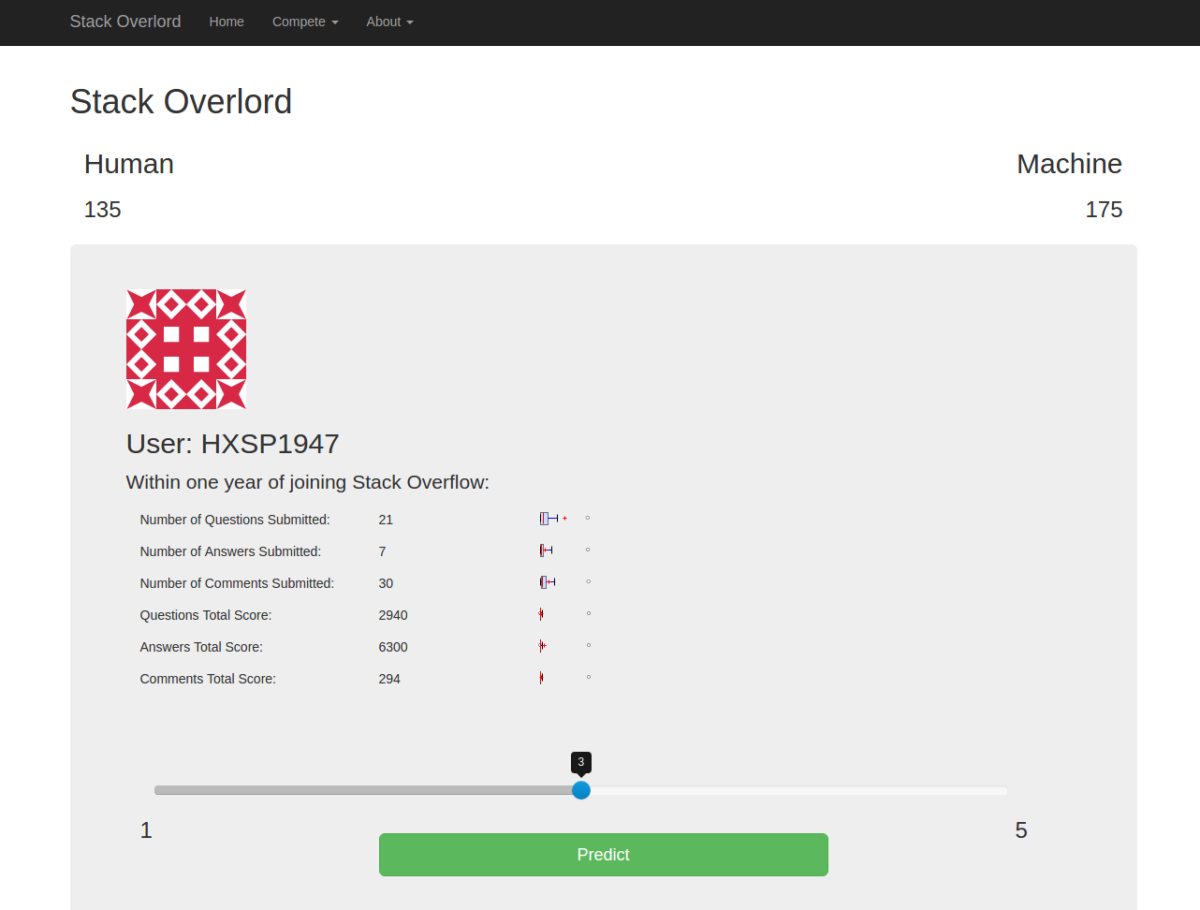
Task: Click the Human score 135
Action: pos(103,210)
